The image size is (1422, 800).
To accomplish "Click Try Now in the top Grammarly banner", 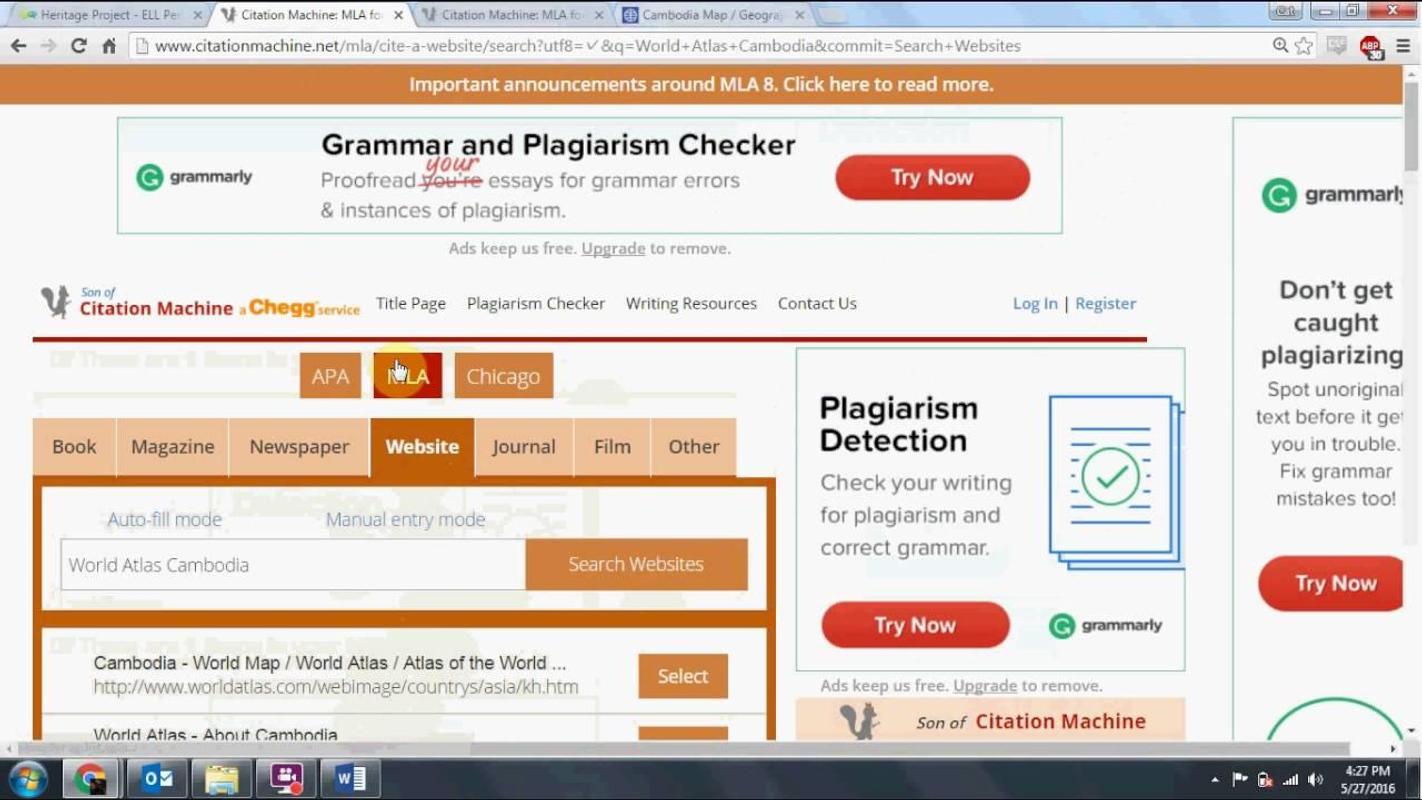I will [x=932, y=177].
